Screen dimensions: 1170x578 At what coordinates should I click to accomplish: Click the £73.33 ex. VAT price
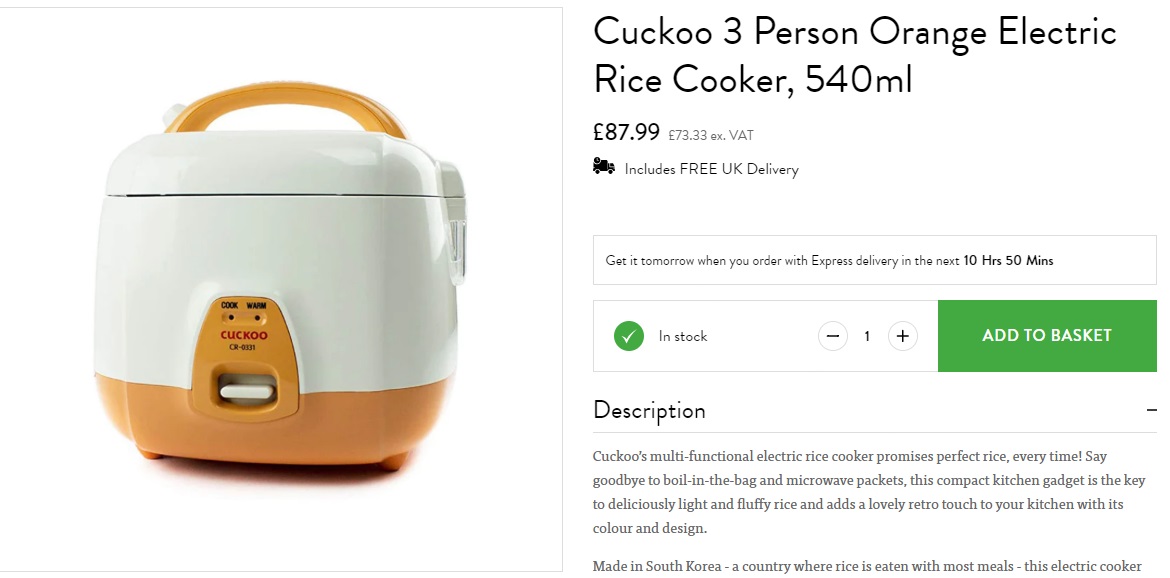710,136
